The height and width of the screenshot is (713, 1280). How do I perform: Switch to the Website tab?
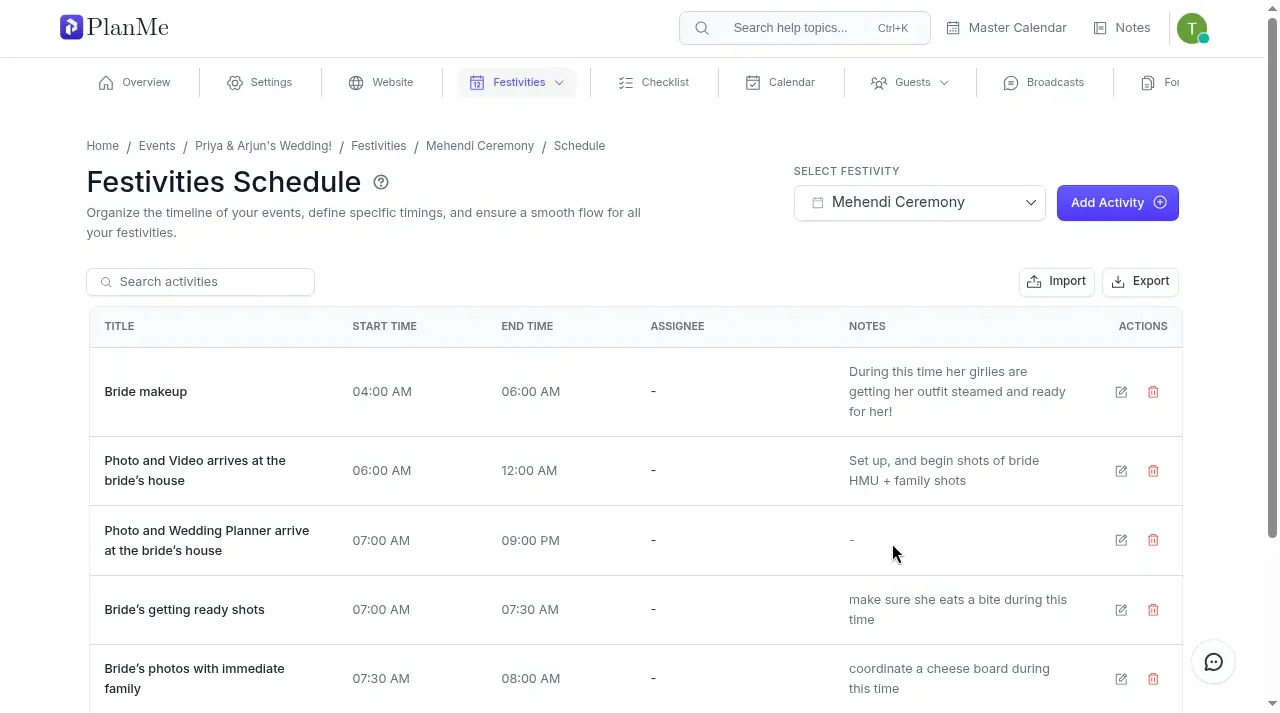click(381, 83)
